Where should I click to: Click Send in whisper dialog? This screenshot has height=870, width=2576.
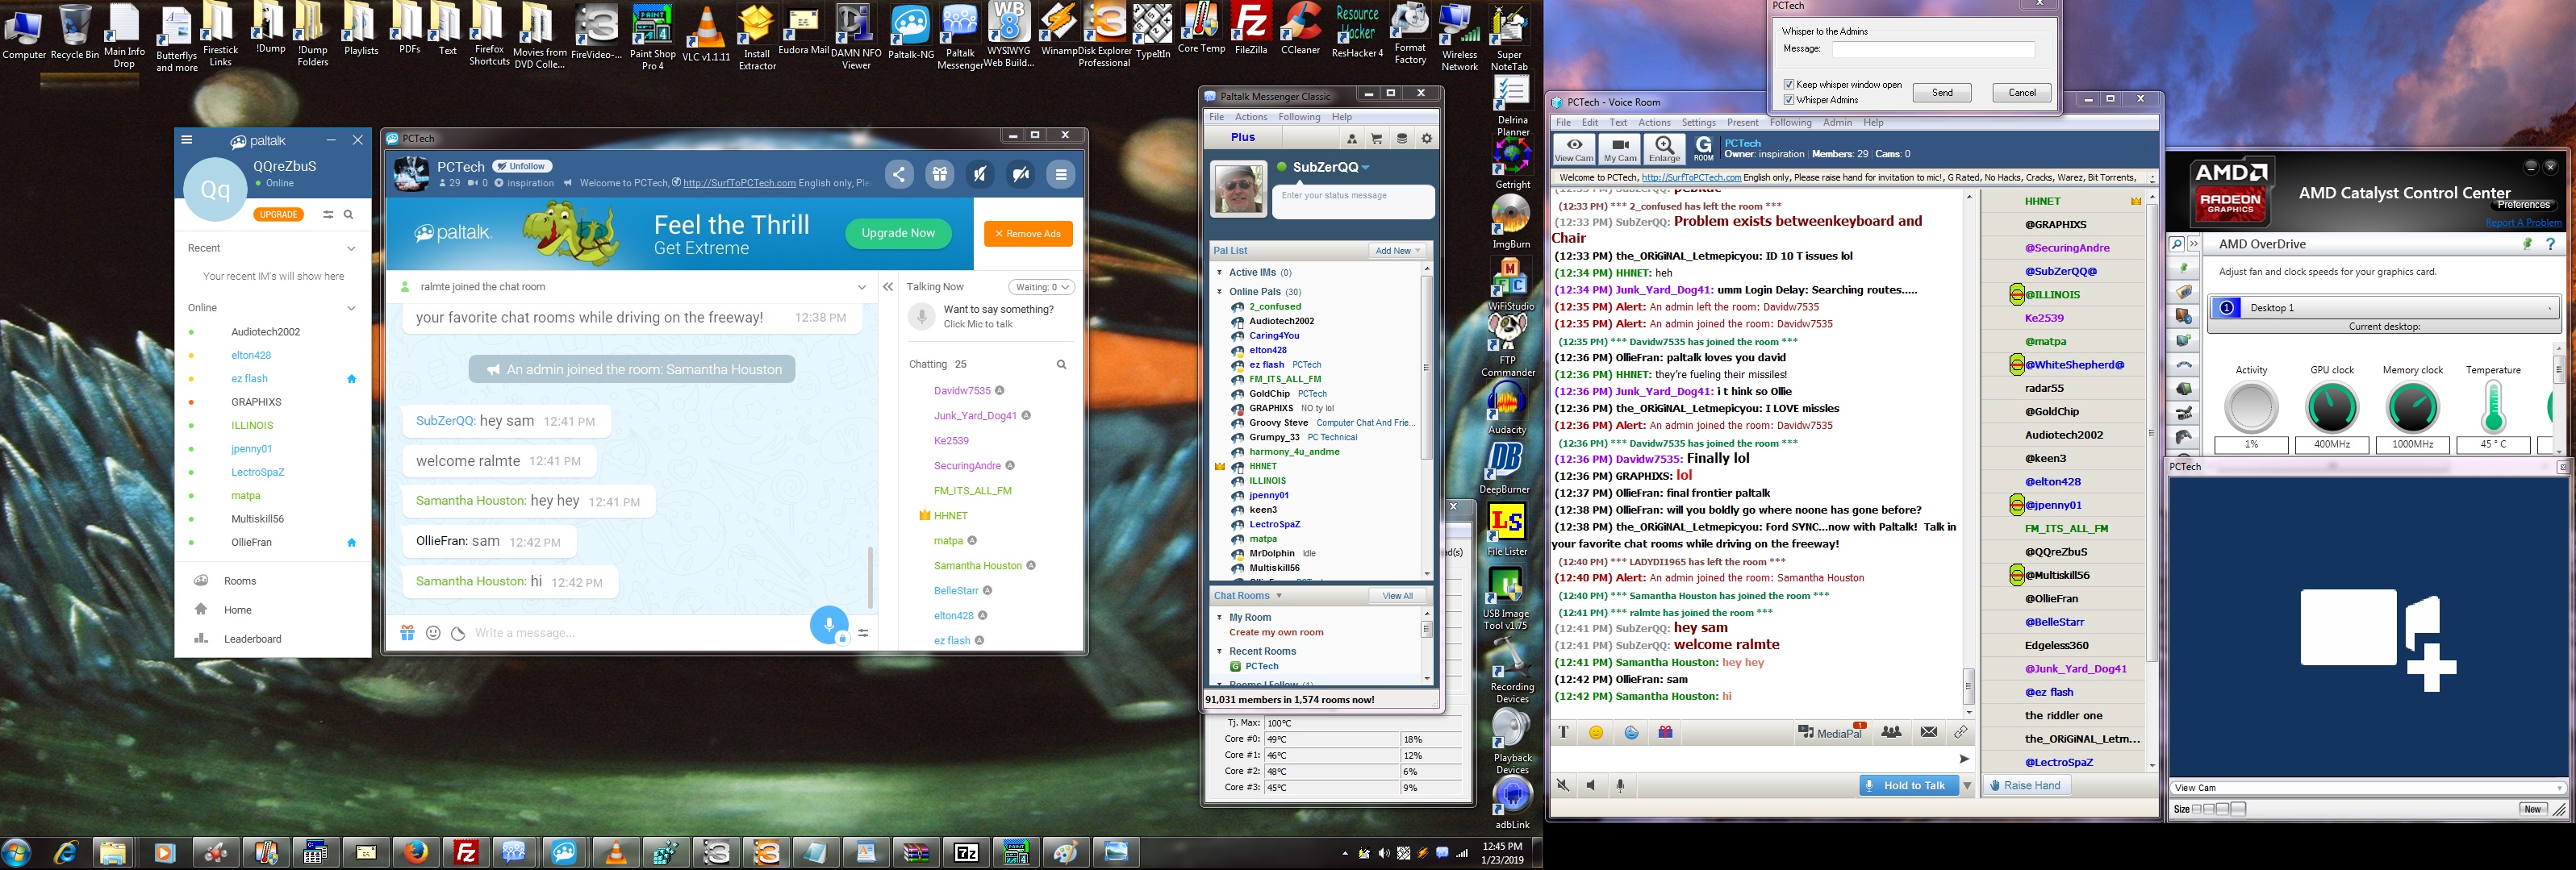click(x=1941, y=93)
